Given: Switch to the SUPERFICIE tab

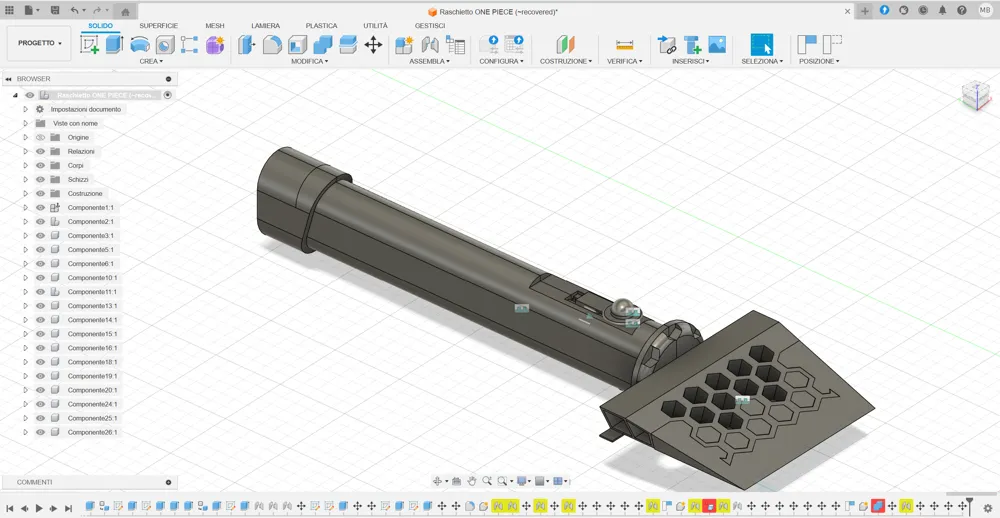Looking at the screenshot, I should pos(159,26).
